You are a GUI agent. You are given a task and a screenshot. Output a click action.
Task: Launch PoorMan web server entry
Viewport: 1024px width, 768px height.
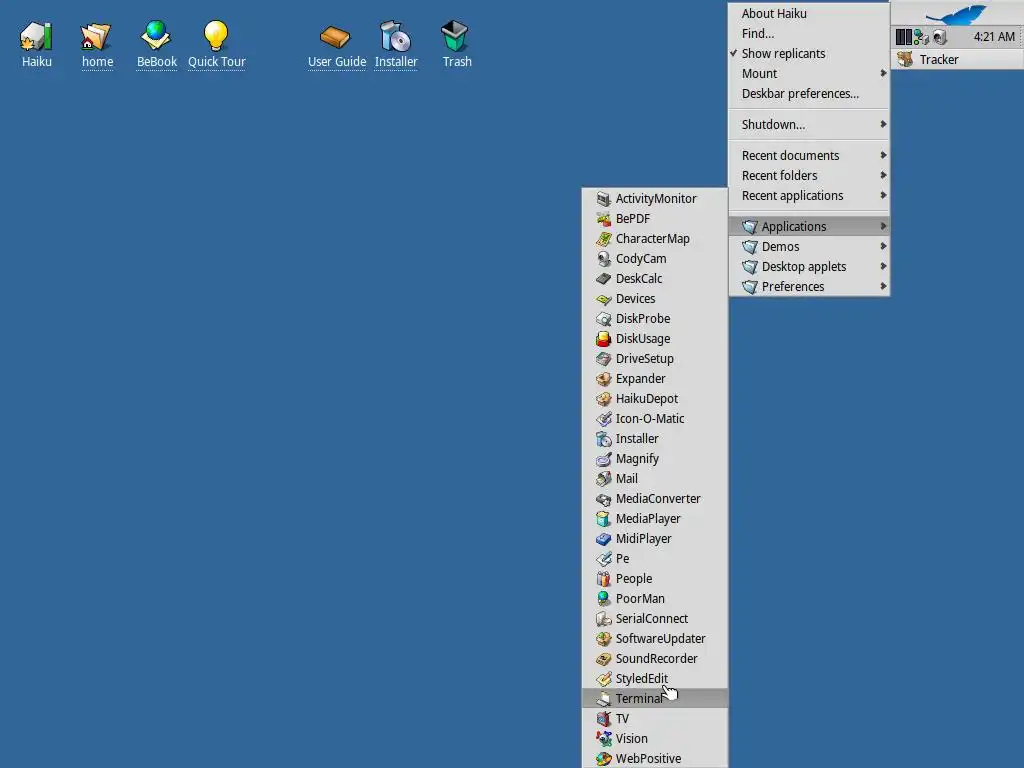655,599
